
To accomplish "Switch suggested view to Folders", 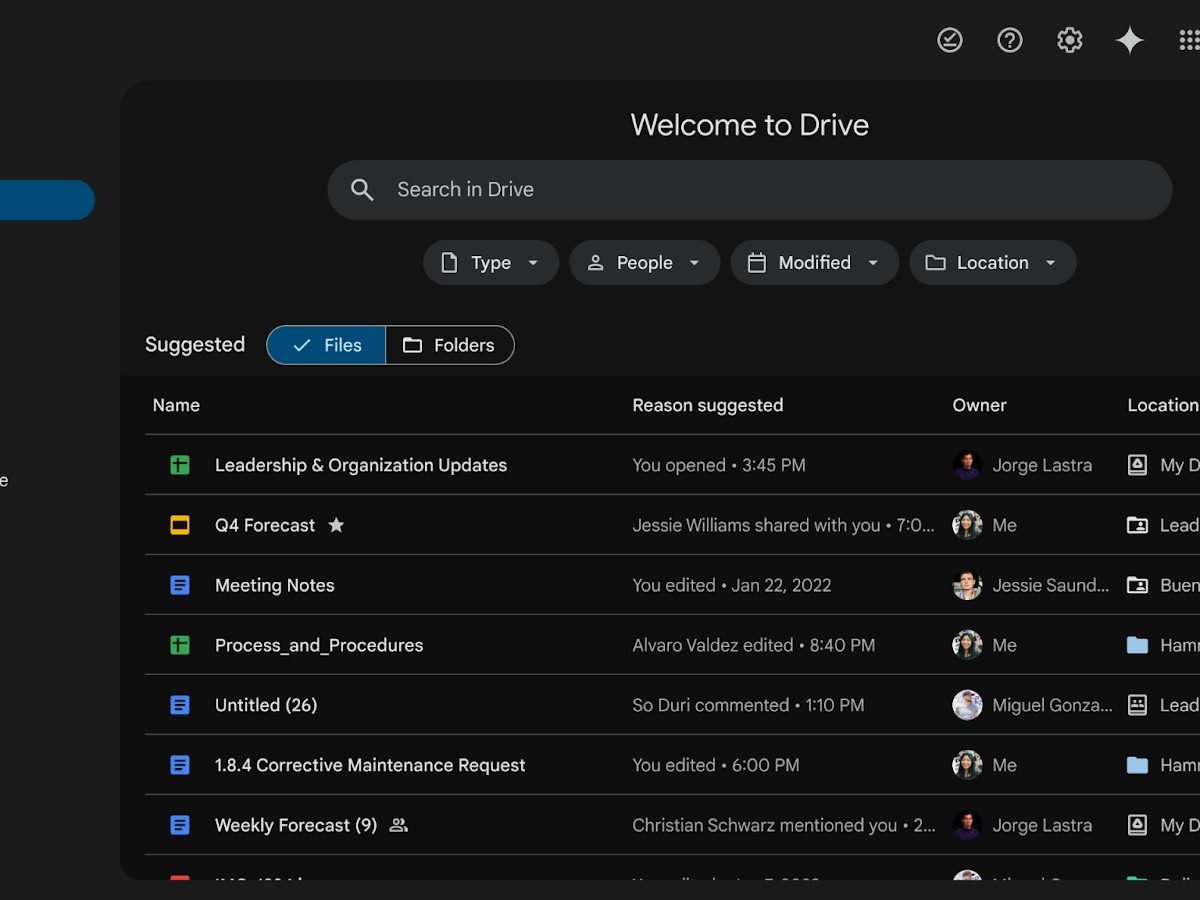I will click(x=449, y=345).
